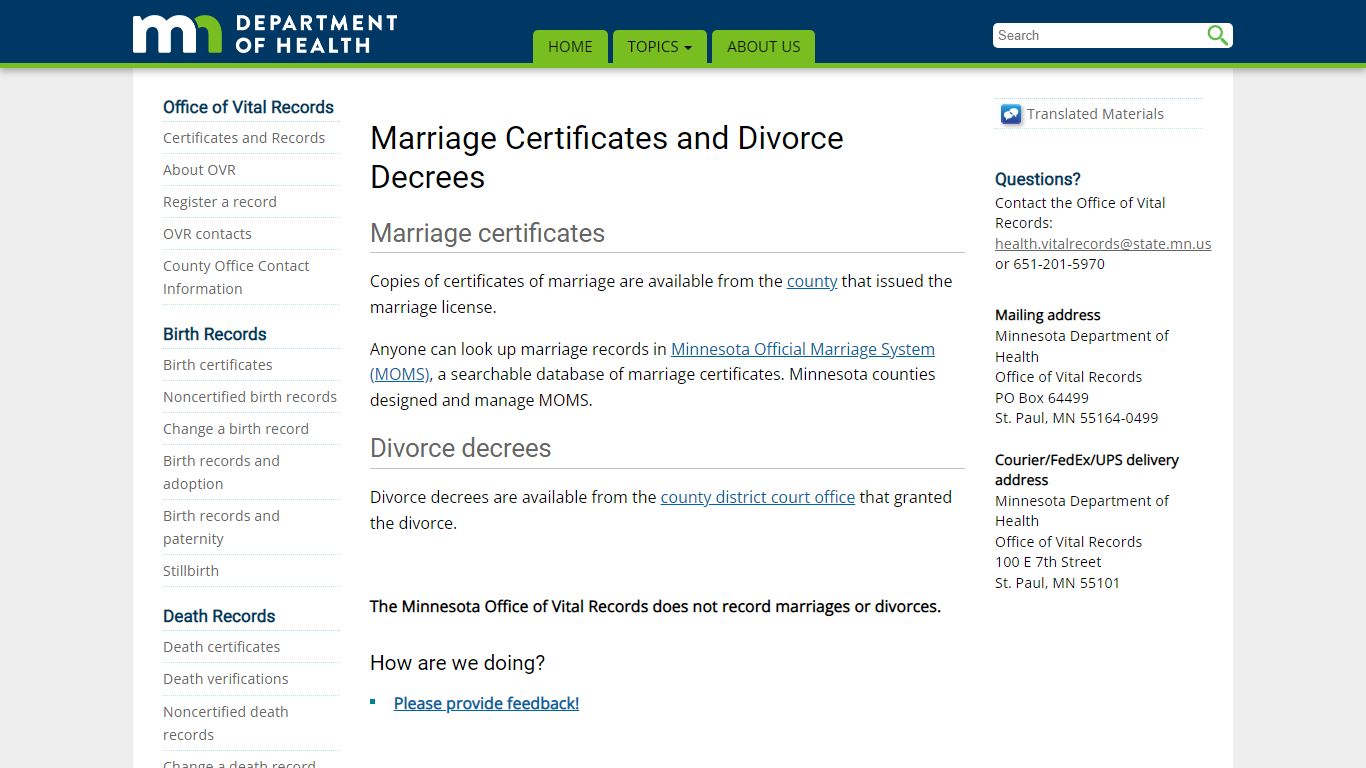Viewport: 1366px width, 768px height.
Task: Follow the county district court office link
Action: point(758,497)
